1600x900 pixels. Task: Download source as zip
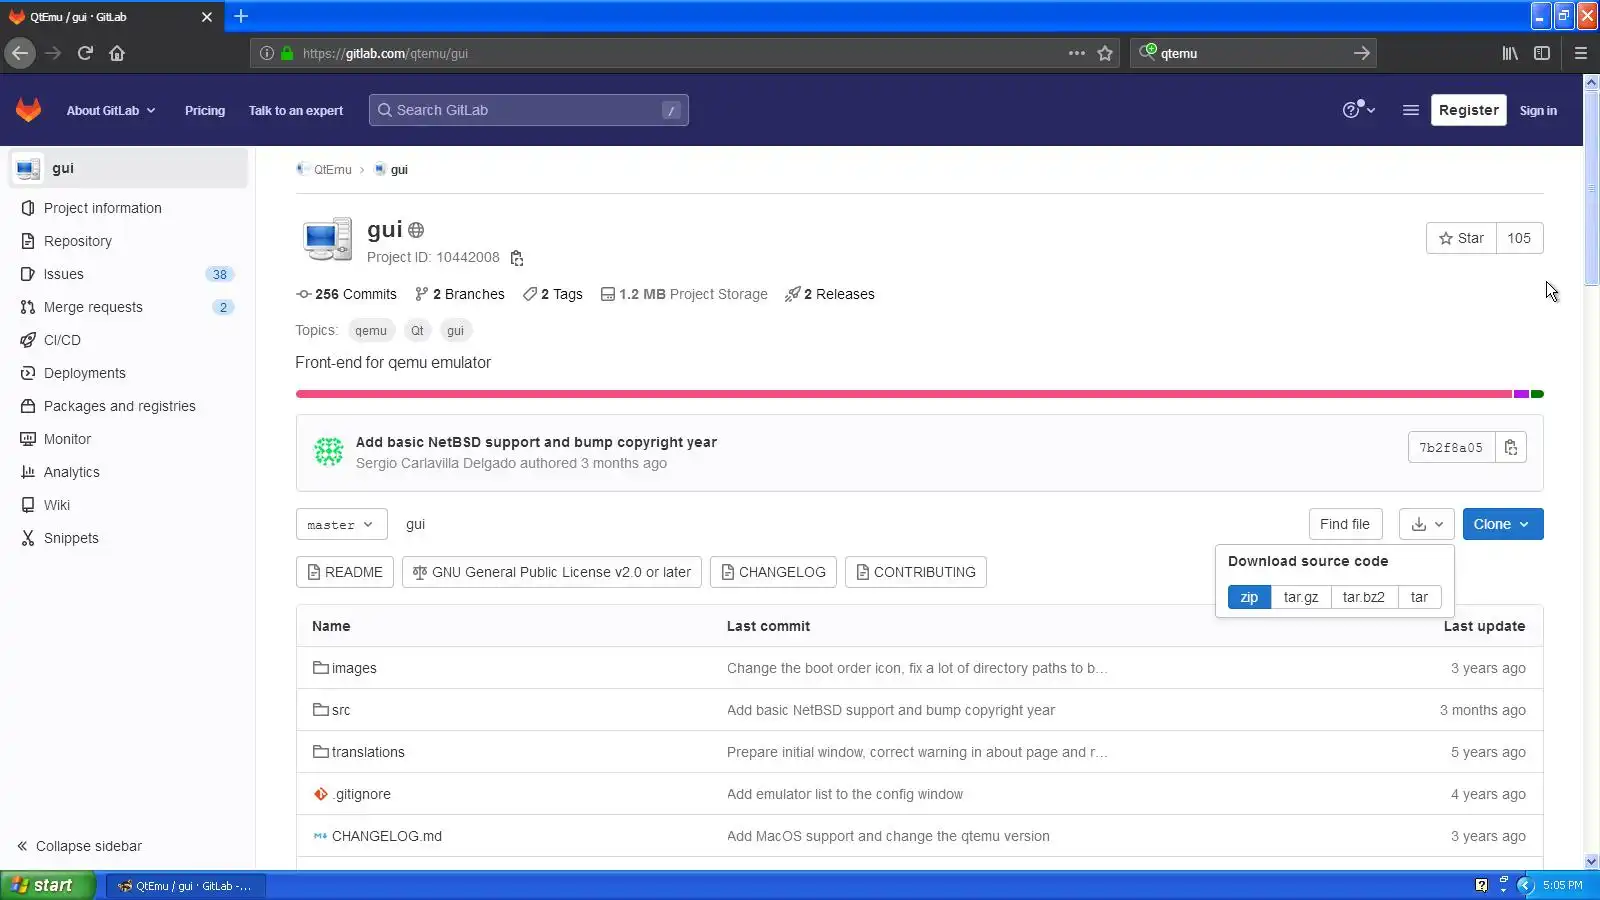(1249, 597)
